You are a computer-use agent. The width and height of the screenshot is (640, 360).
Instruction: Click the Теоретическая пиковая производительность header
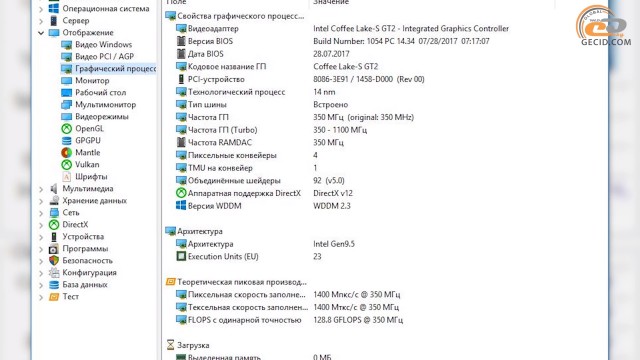tap(236, 282)
